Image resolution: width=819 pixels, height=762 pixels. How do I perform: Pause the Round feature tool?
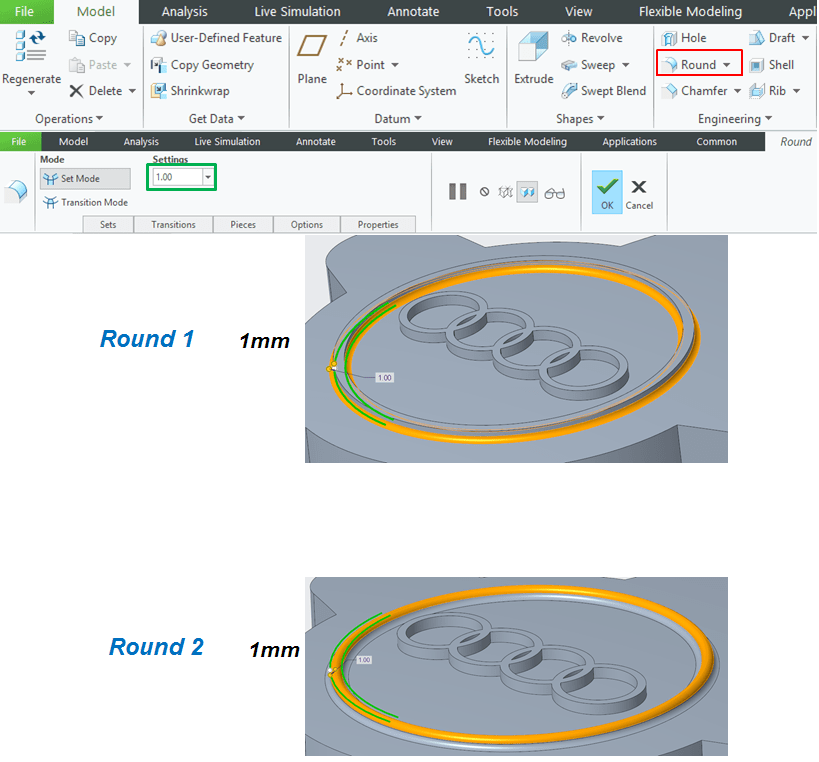click(x=458, y=191)
